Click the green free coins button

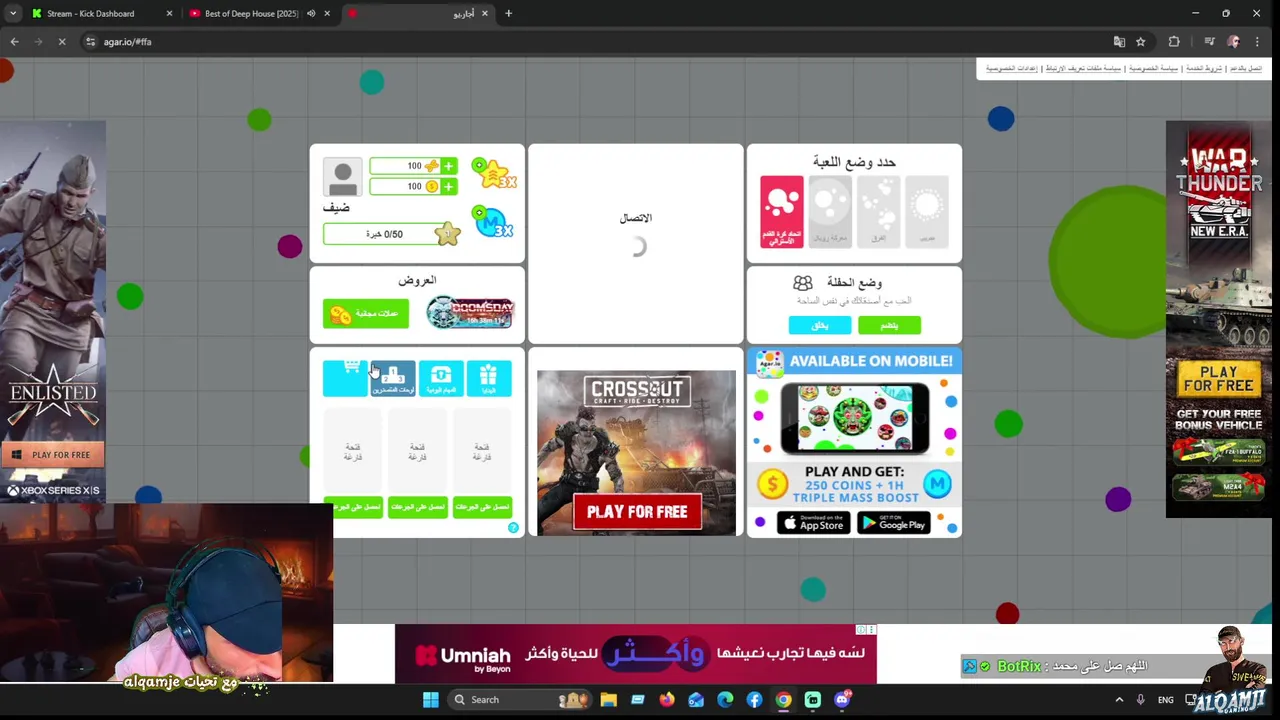[x=366, y=314]
